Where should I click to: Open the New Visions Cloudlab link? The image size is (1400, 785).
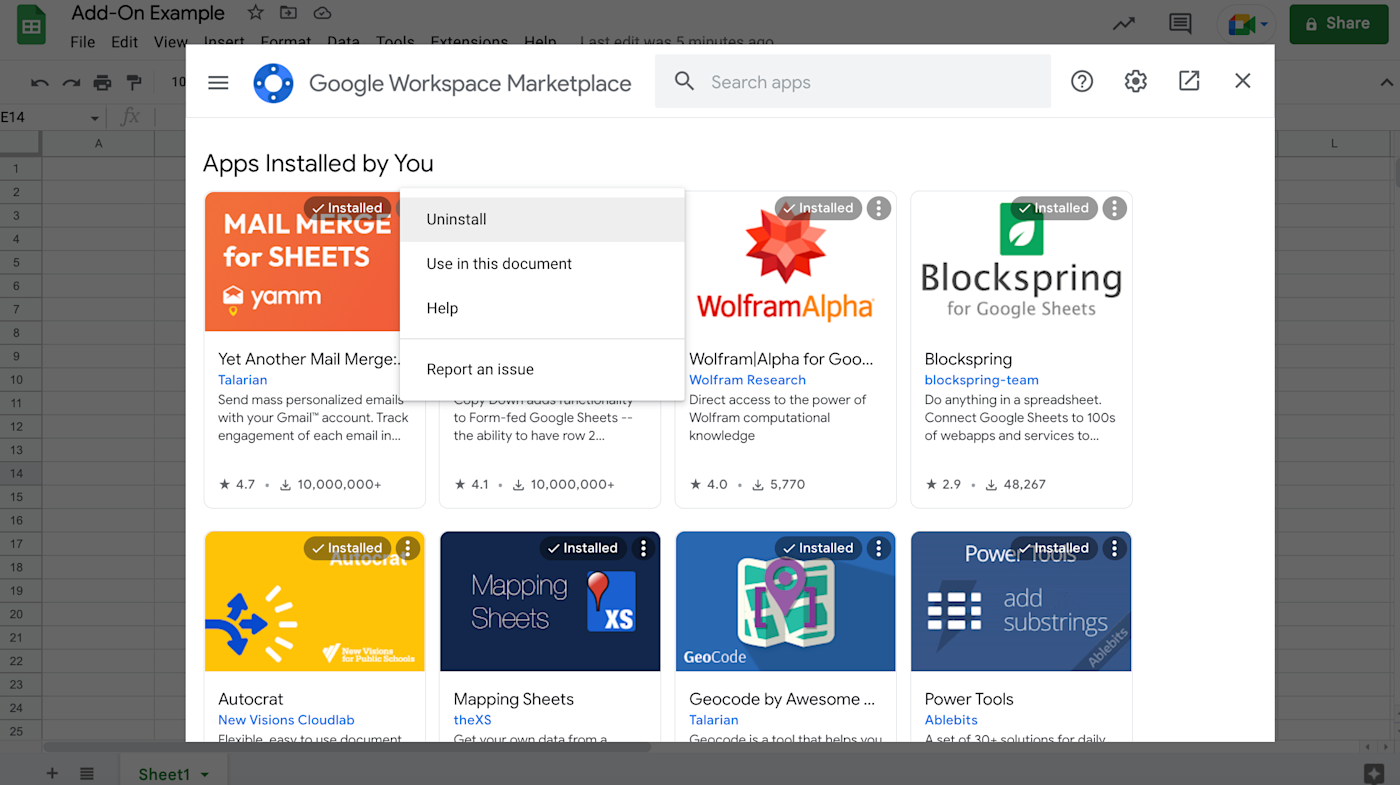pos(286,720)
